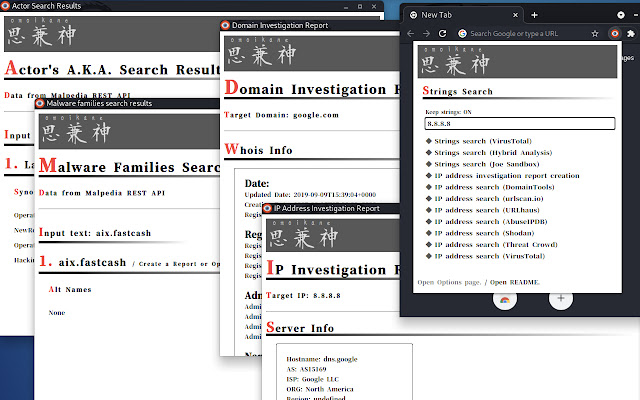
Task: Click Malware families search results window icon
Action: (x=40, y=103)
